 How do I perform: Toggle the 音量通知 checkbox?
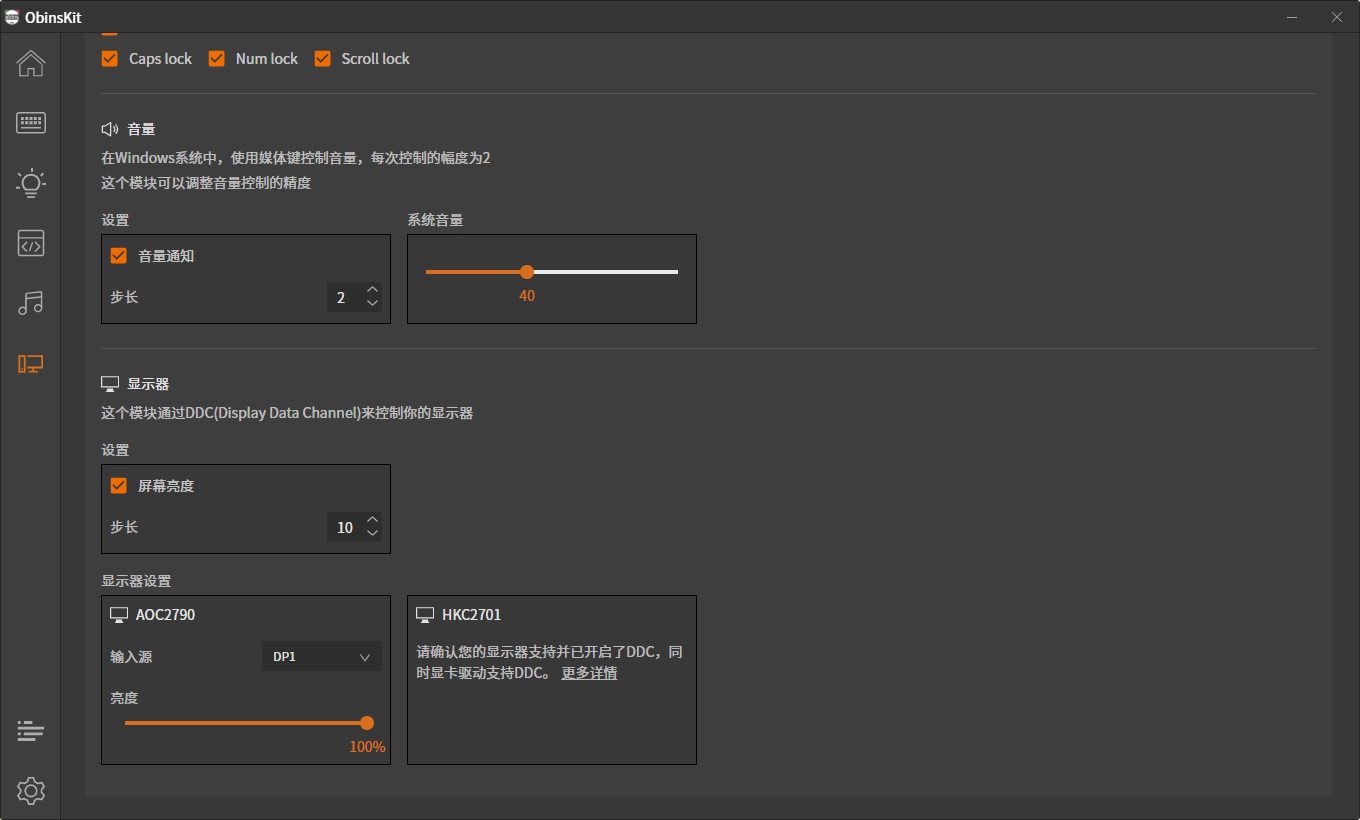pyautogui.click(x=119, y=256)
